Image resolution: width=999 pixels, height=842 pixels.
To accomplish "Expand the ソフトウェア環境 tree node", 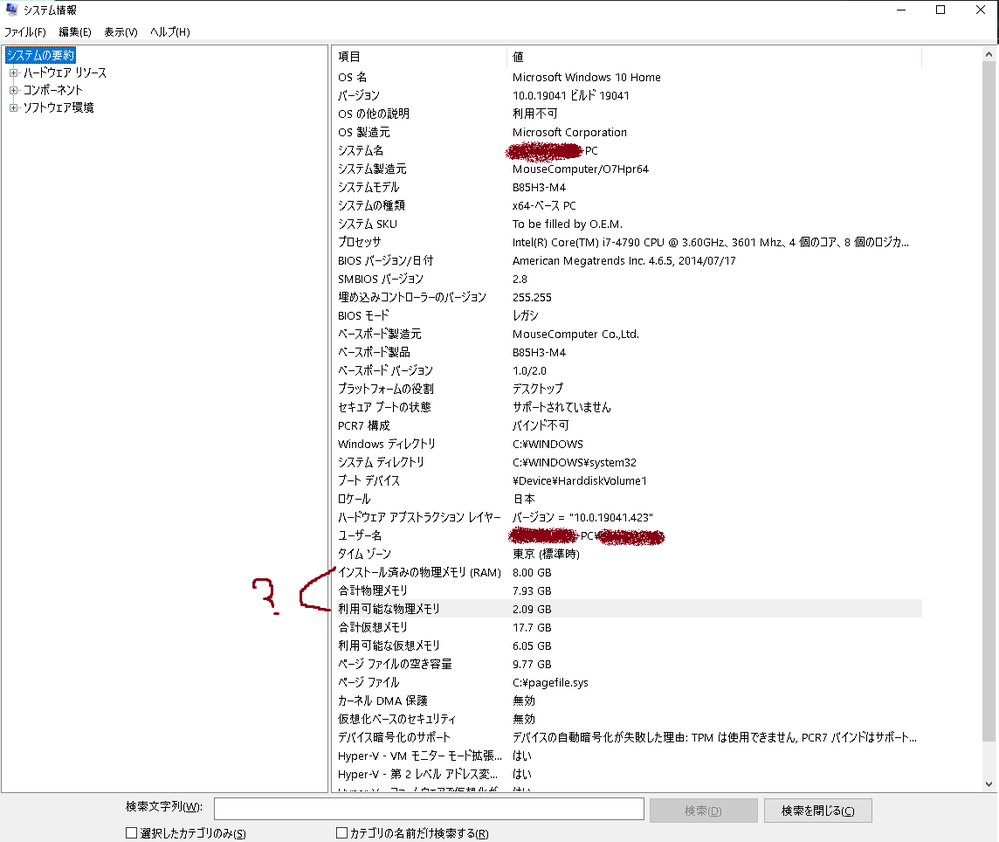I will [x=14, y=108].
